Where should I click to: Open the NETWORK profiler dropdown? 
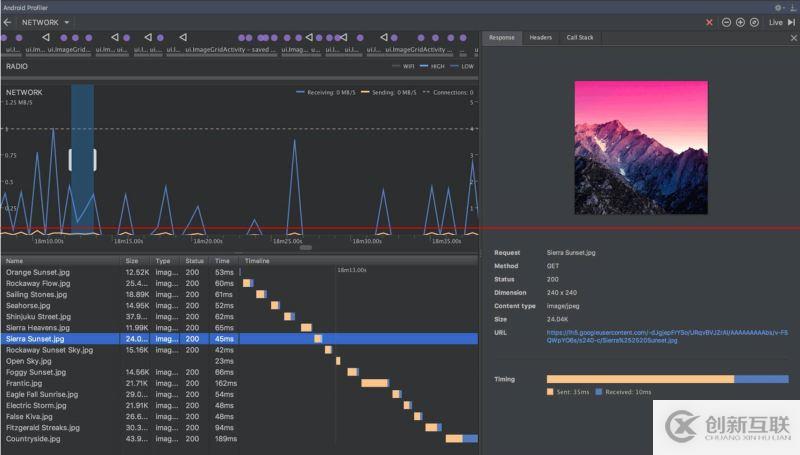46,21
